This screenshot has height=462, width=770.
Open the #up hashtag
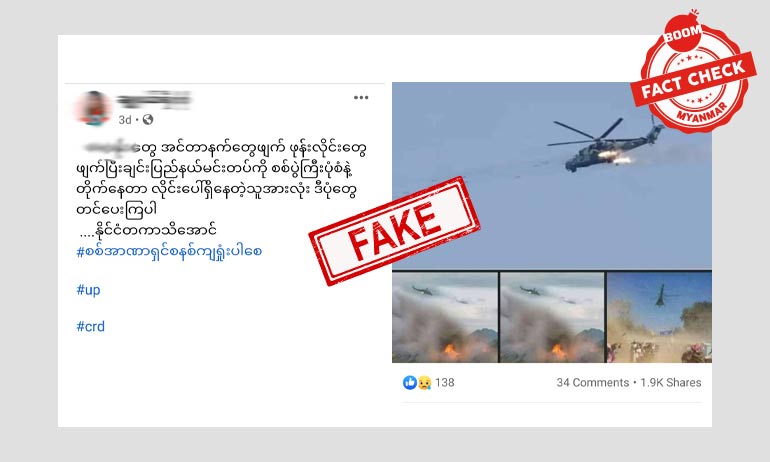point(88,290)
